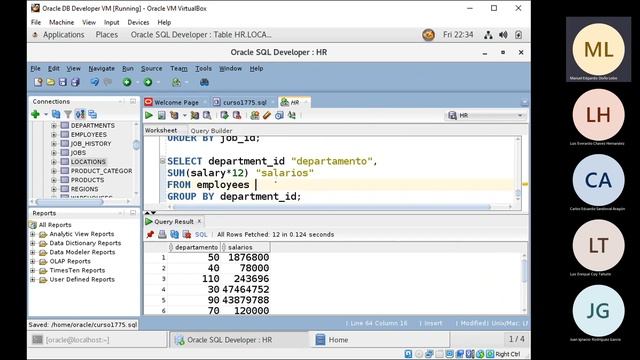Clear worksheet with the eraser icon
The width and height of the screenshot is (640, 360).
tap(267, 116)
